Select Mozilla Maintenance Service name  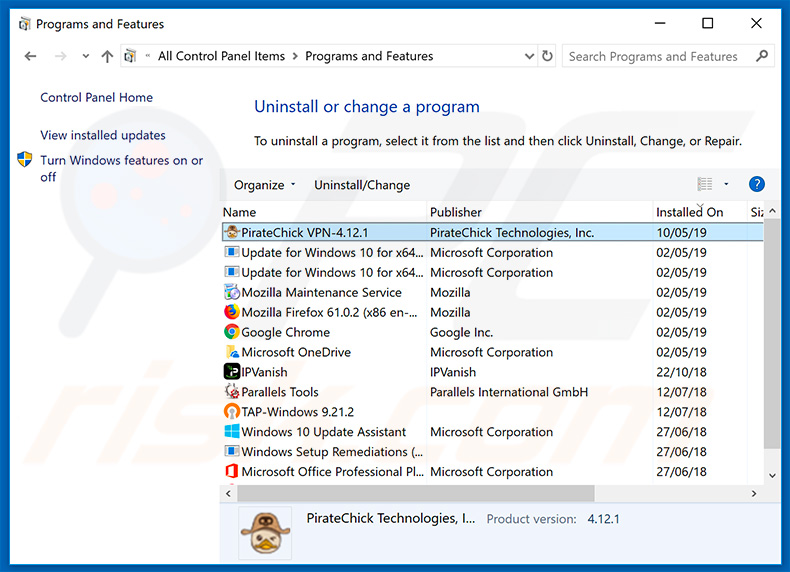321,292
